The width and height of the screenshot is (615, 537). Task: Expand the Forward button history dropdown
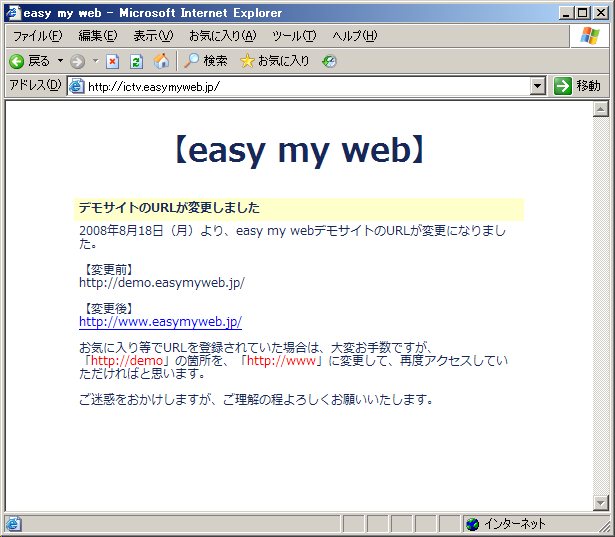(x=95, y=61)
